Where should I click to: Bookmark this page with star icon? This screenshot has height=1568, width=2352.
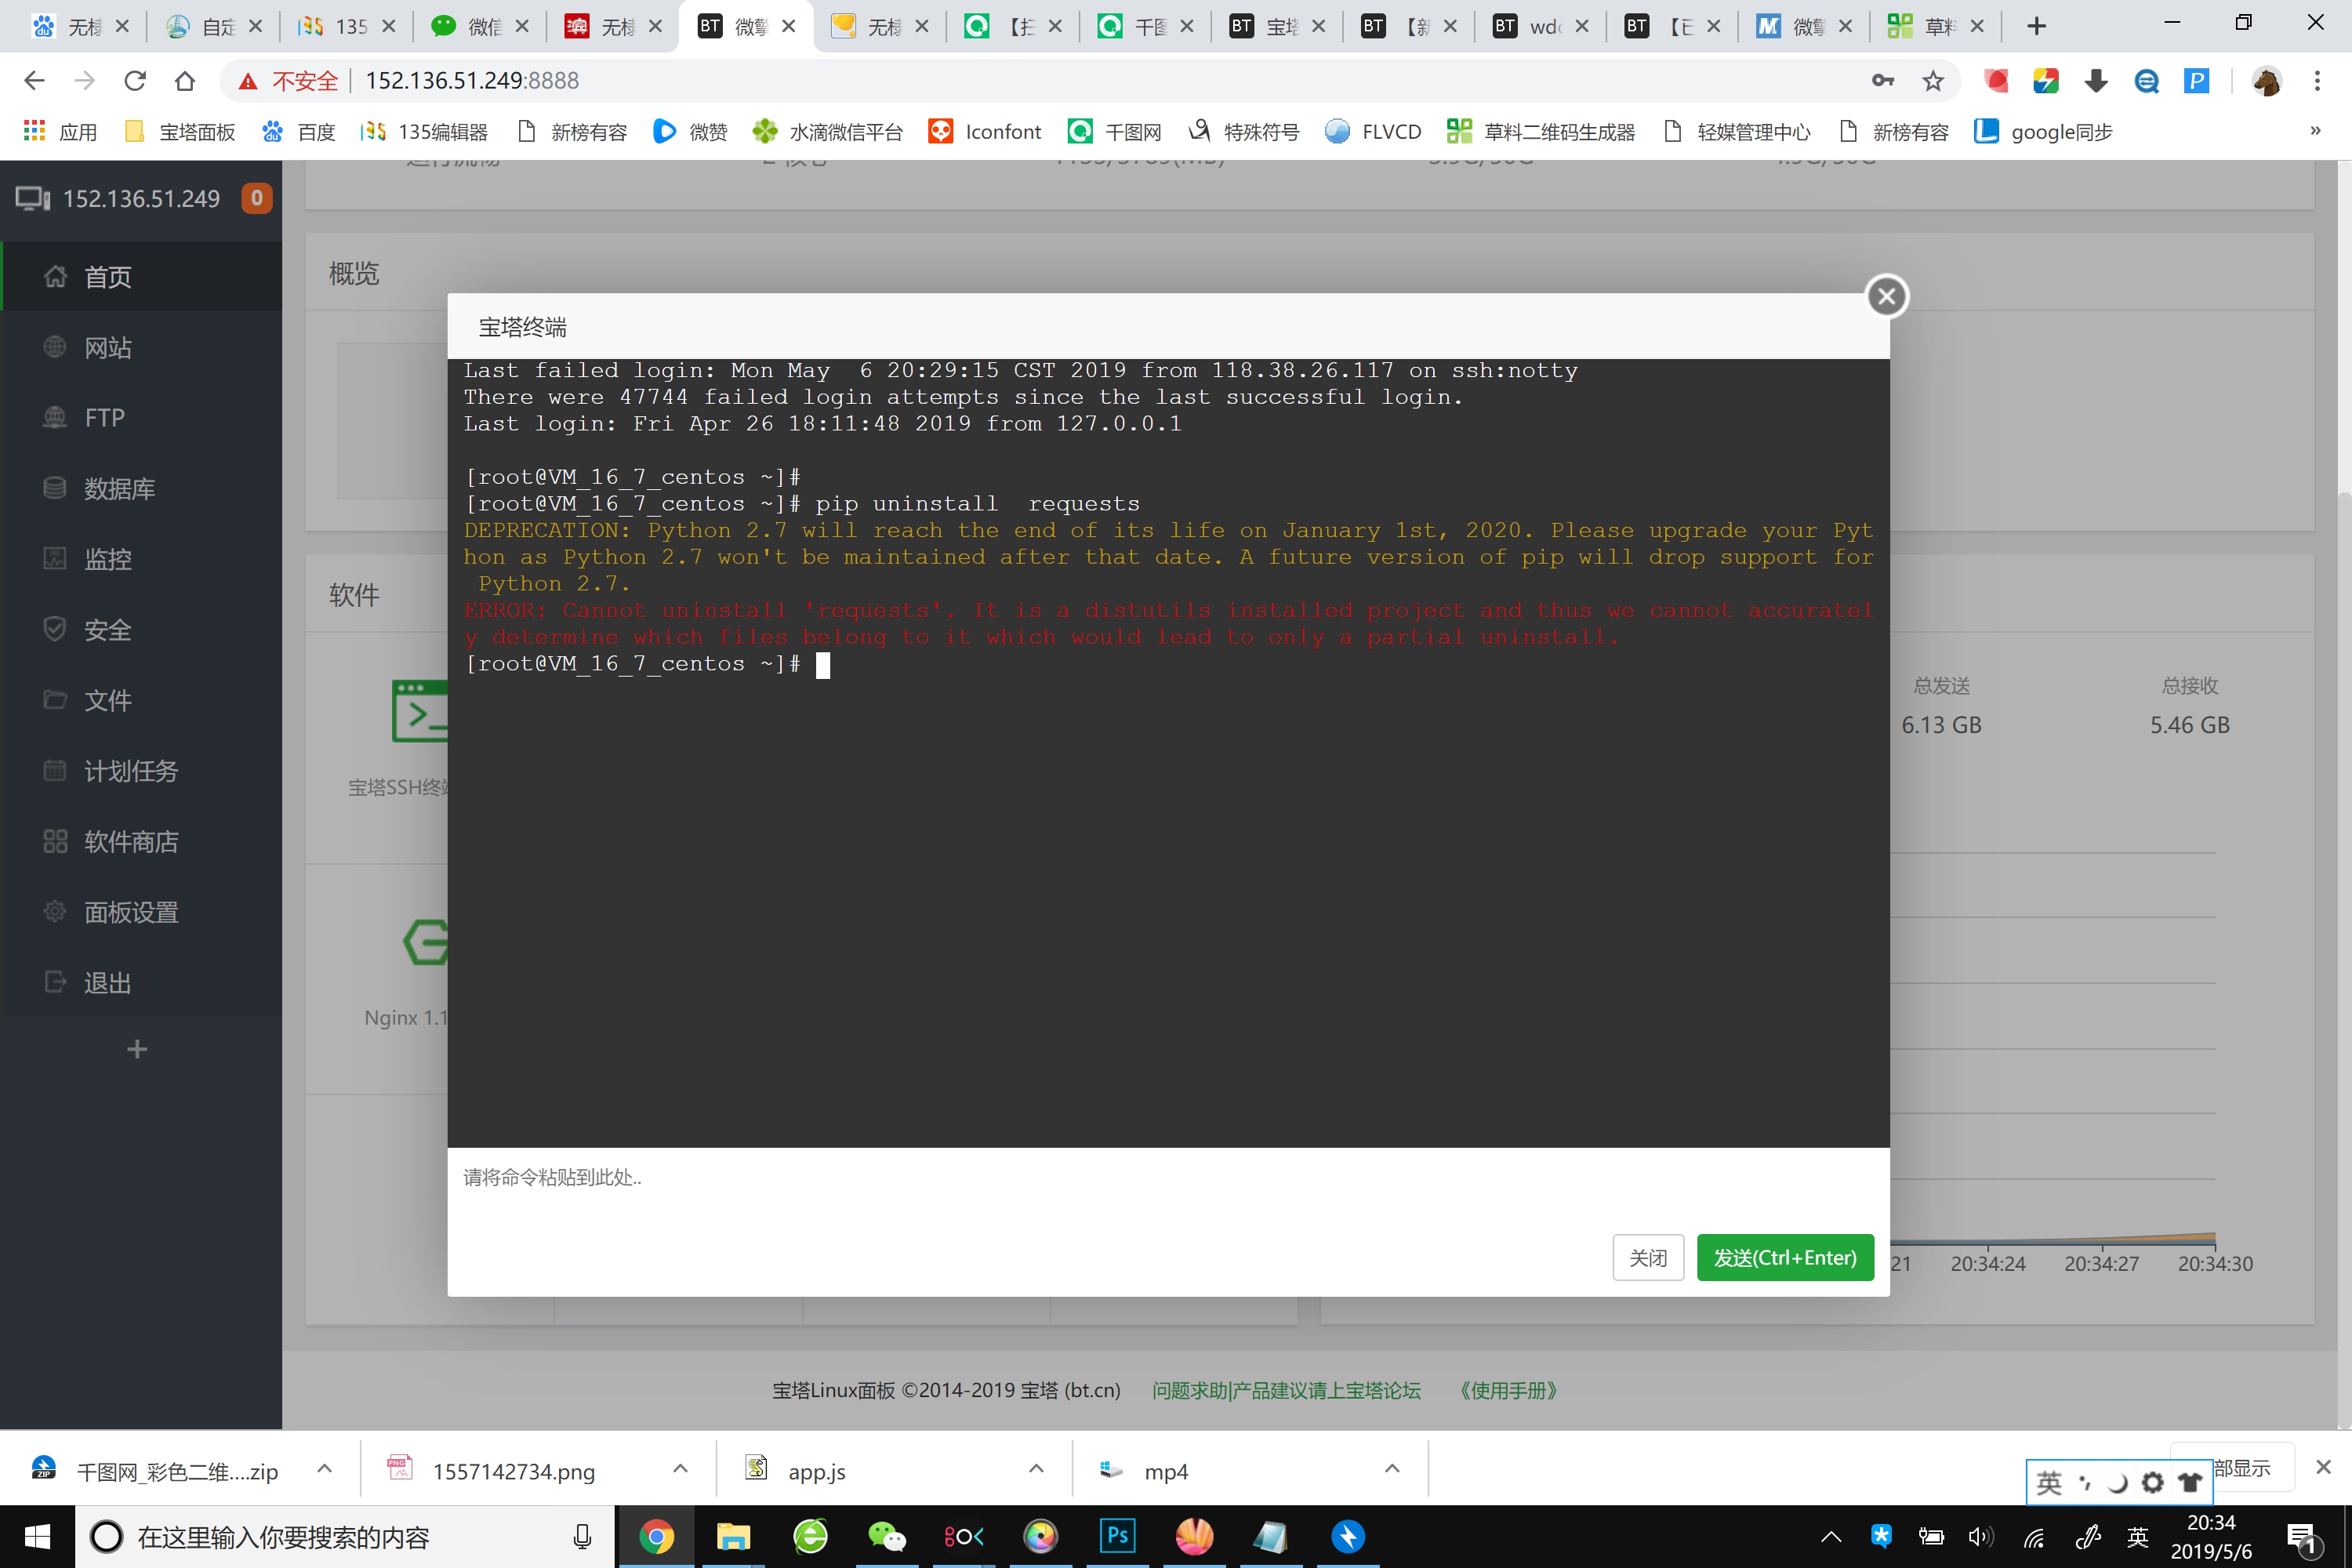point(1933,80)
